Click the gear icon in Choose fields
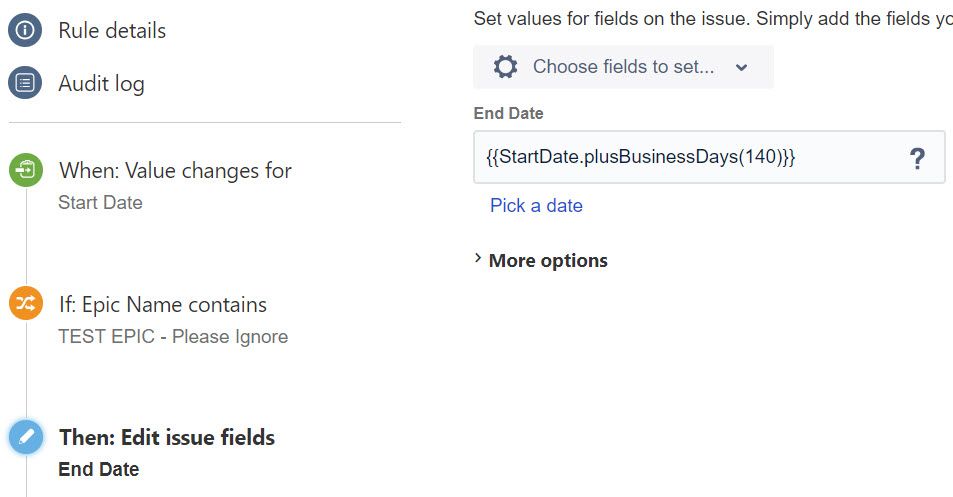The height and width of the screenshot is (497, 953). (x=505, y=67)
